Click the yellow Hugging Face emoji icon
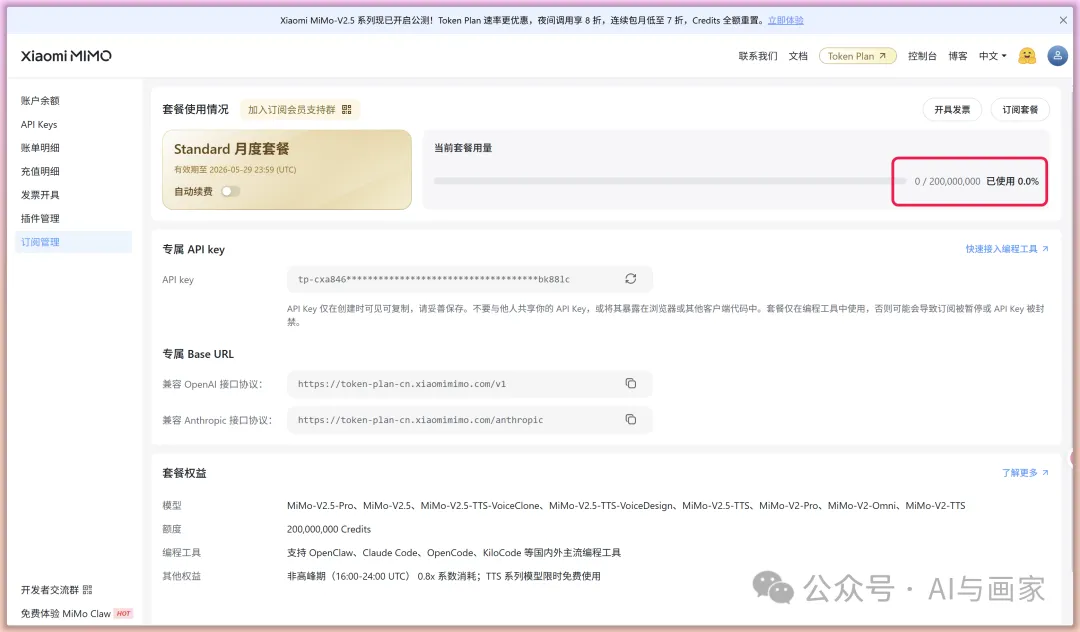 (x=1027, y=56)
